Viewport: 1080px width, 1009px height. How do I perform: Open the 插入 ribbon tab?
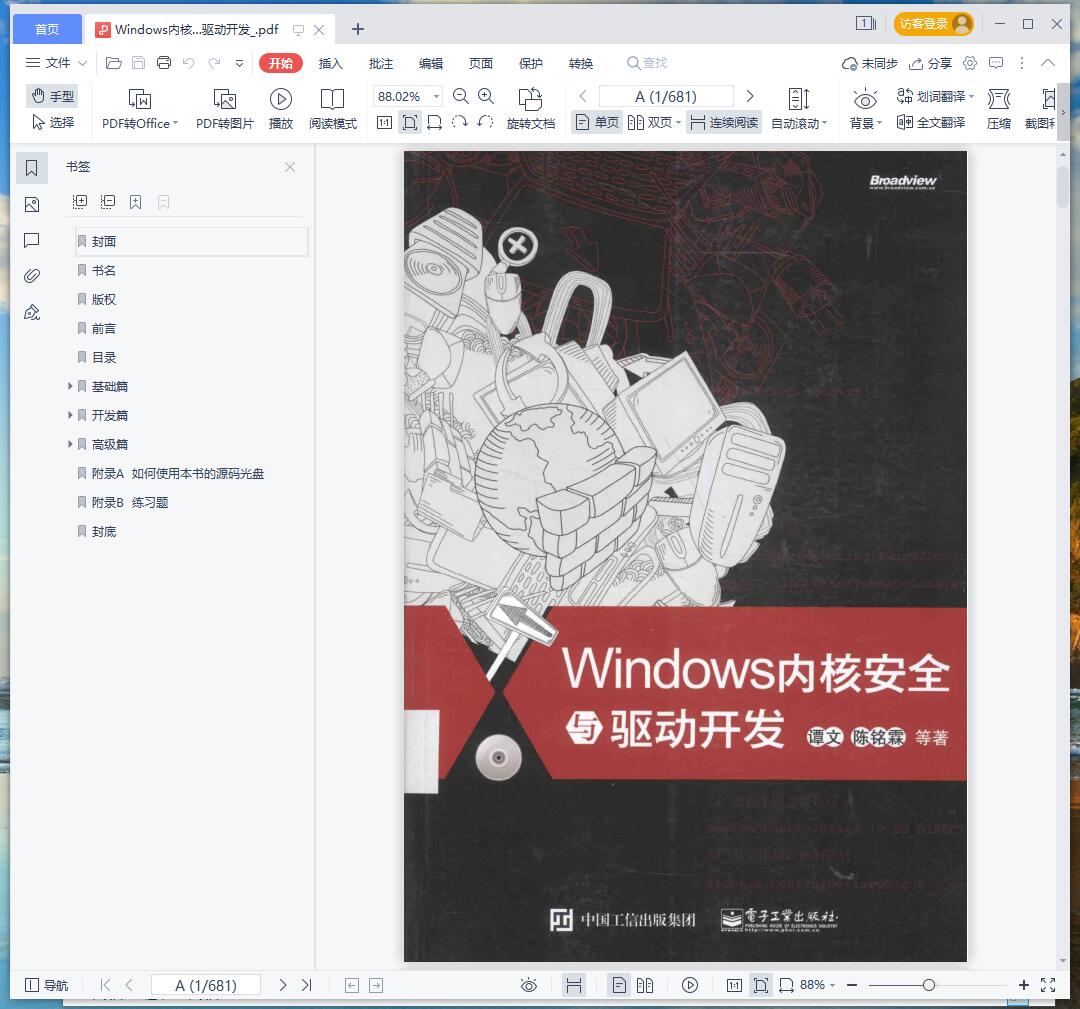tap(330, 63)
